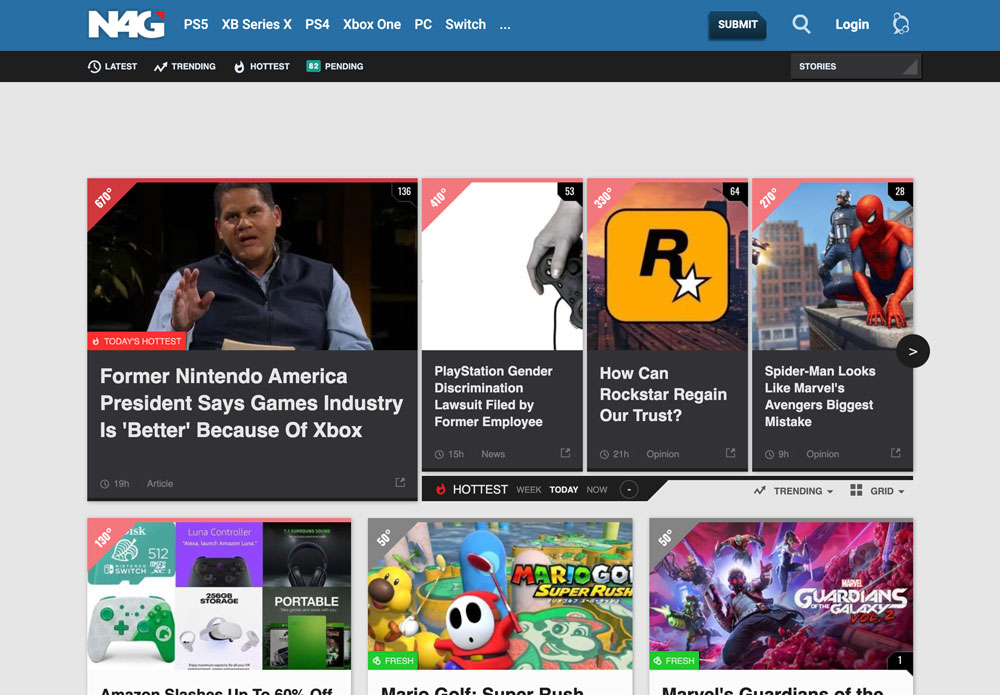
Task: Open the Trending sort dropdown
Action: coord(794,491)
